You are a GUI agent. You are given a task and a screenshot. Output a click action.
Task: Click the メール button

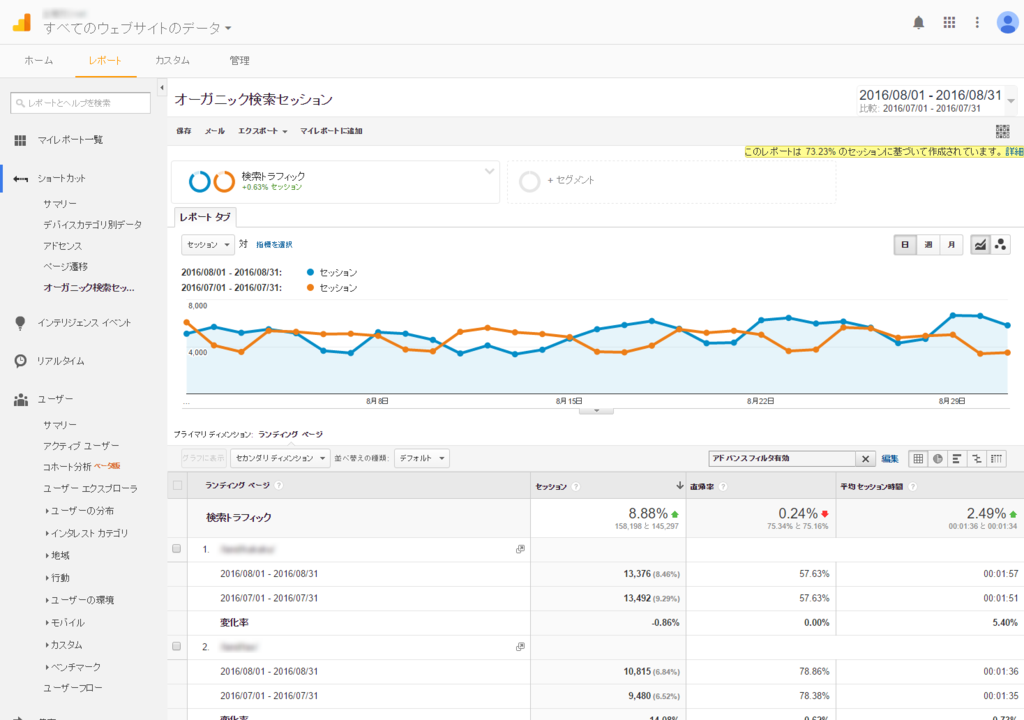(214, 131)
